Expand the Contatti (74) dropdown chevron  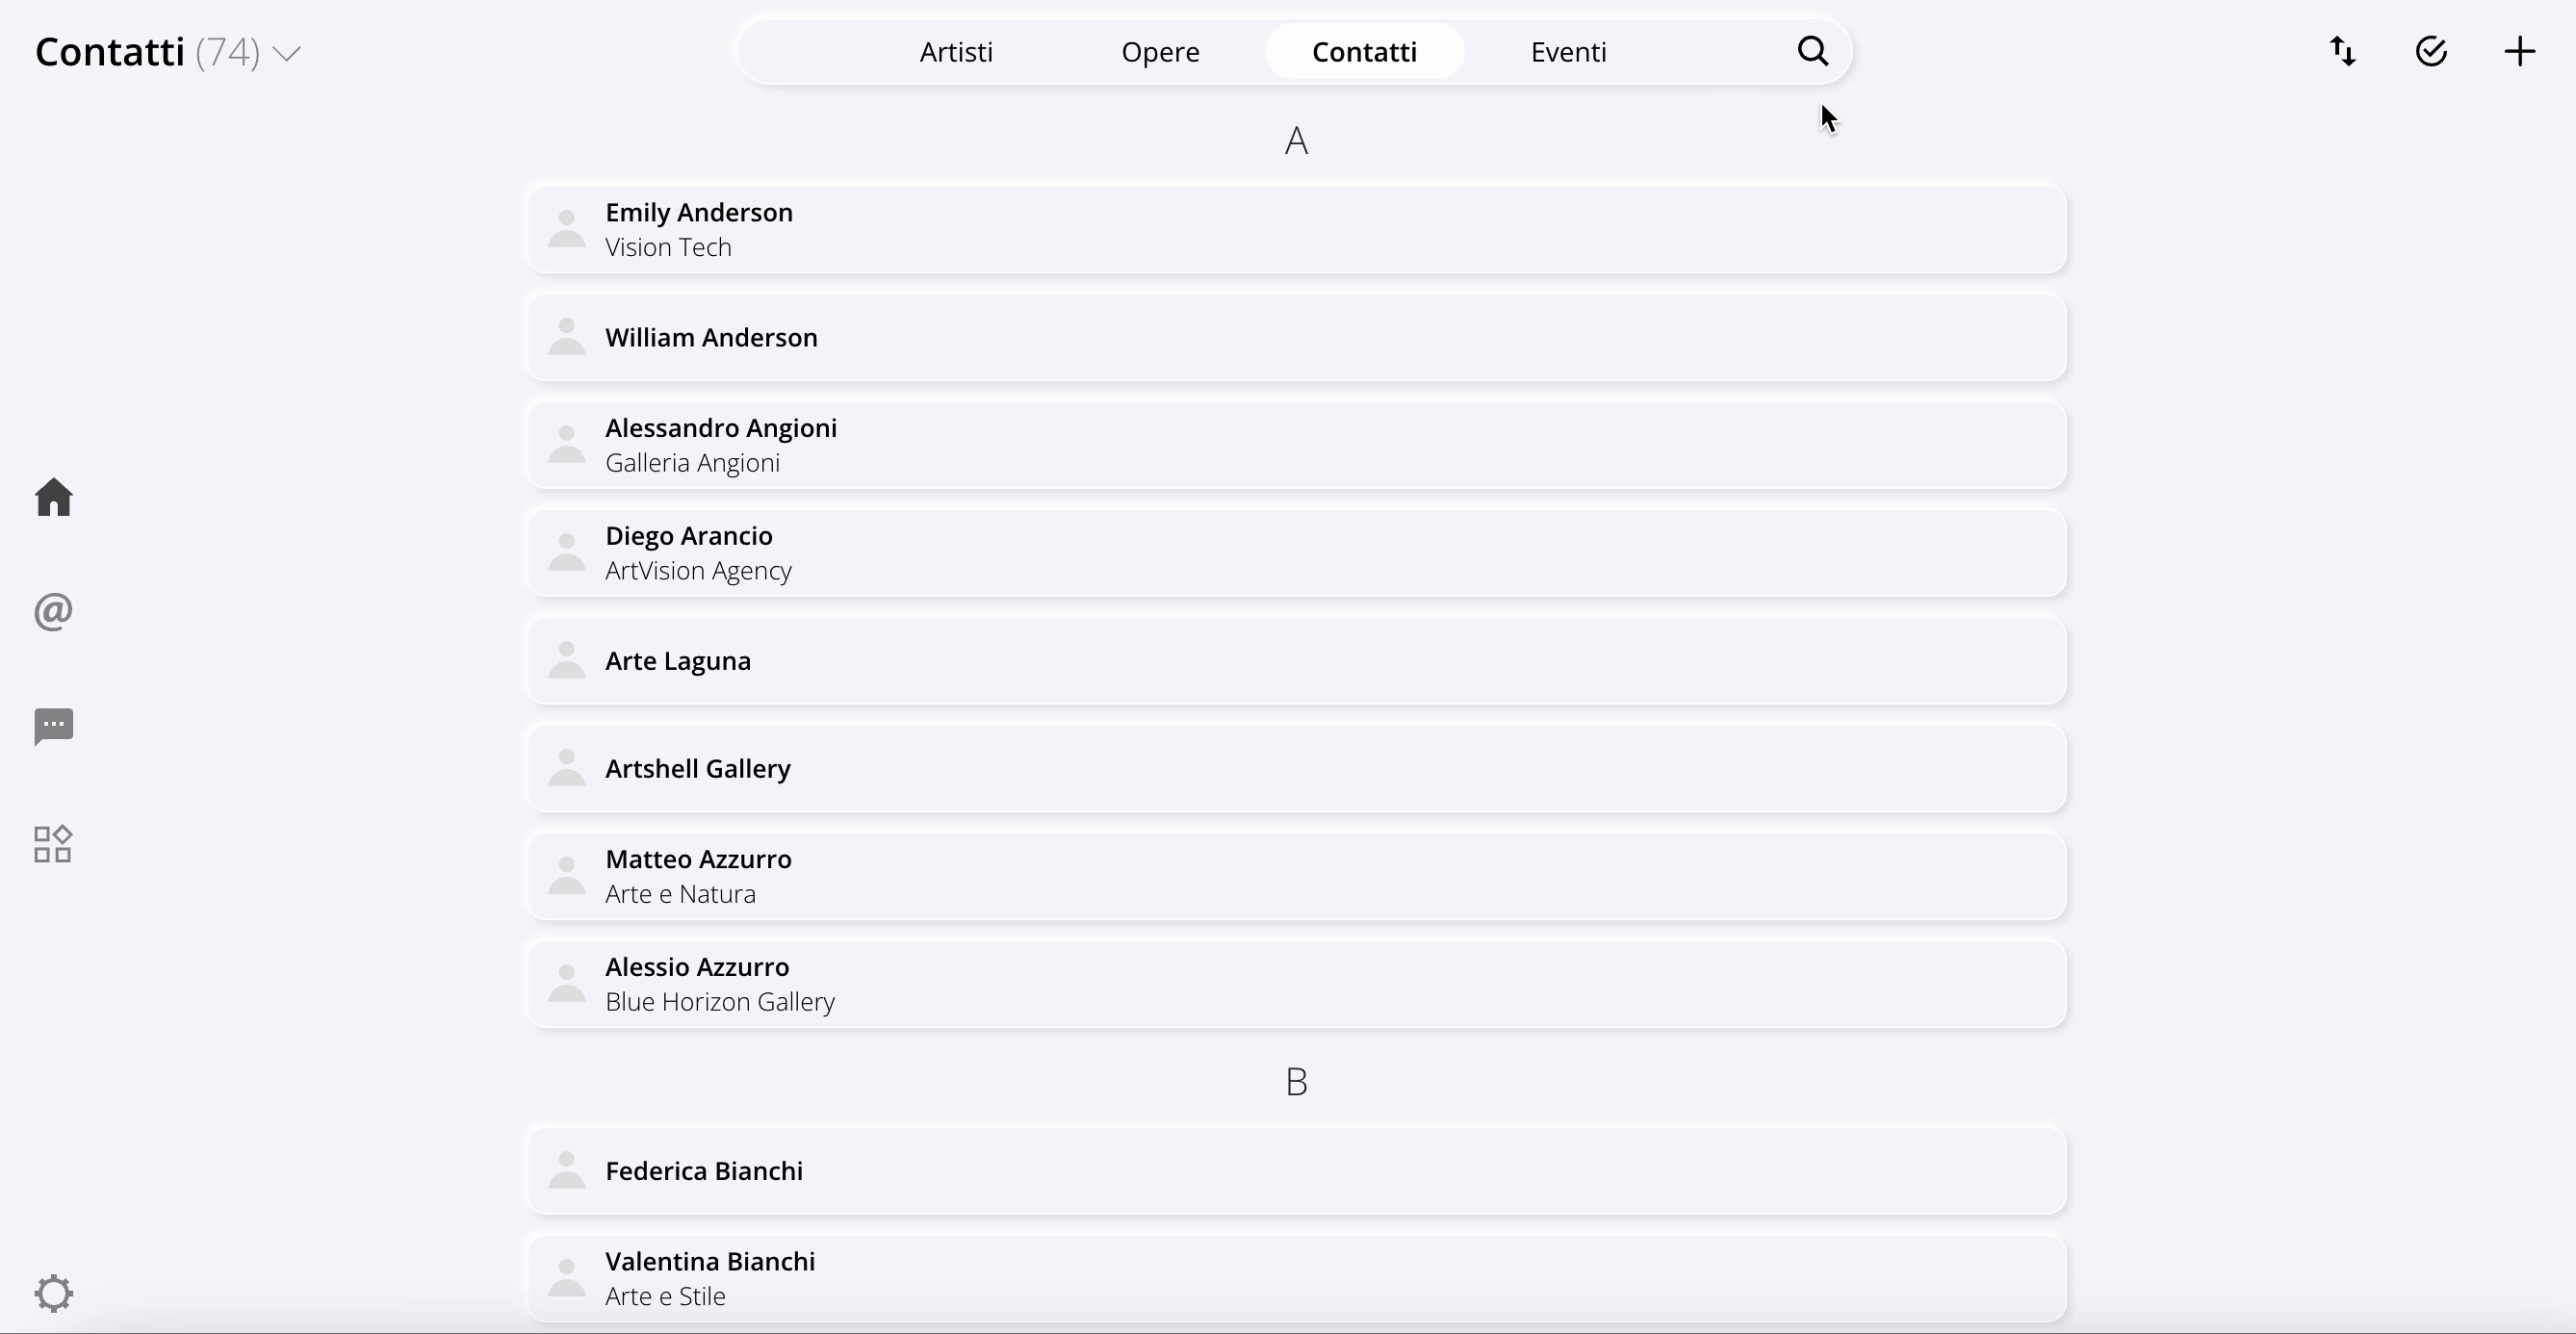[286, 54]
